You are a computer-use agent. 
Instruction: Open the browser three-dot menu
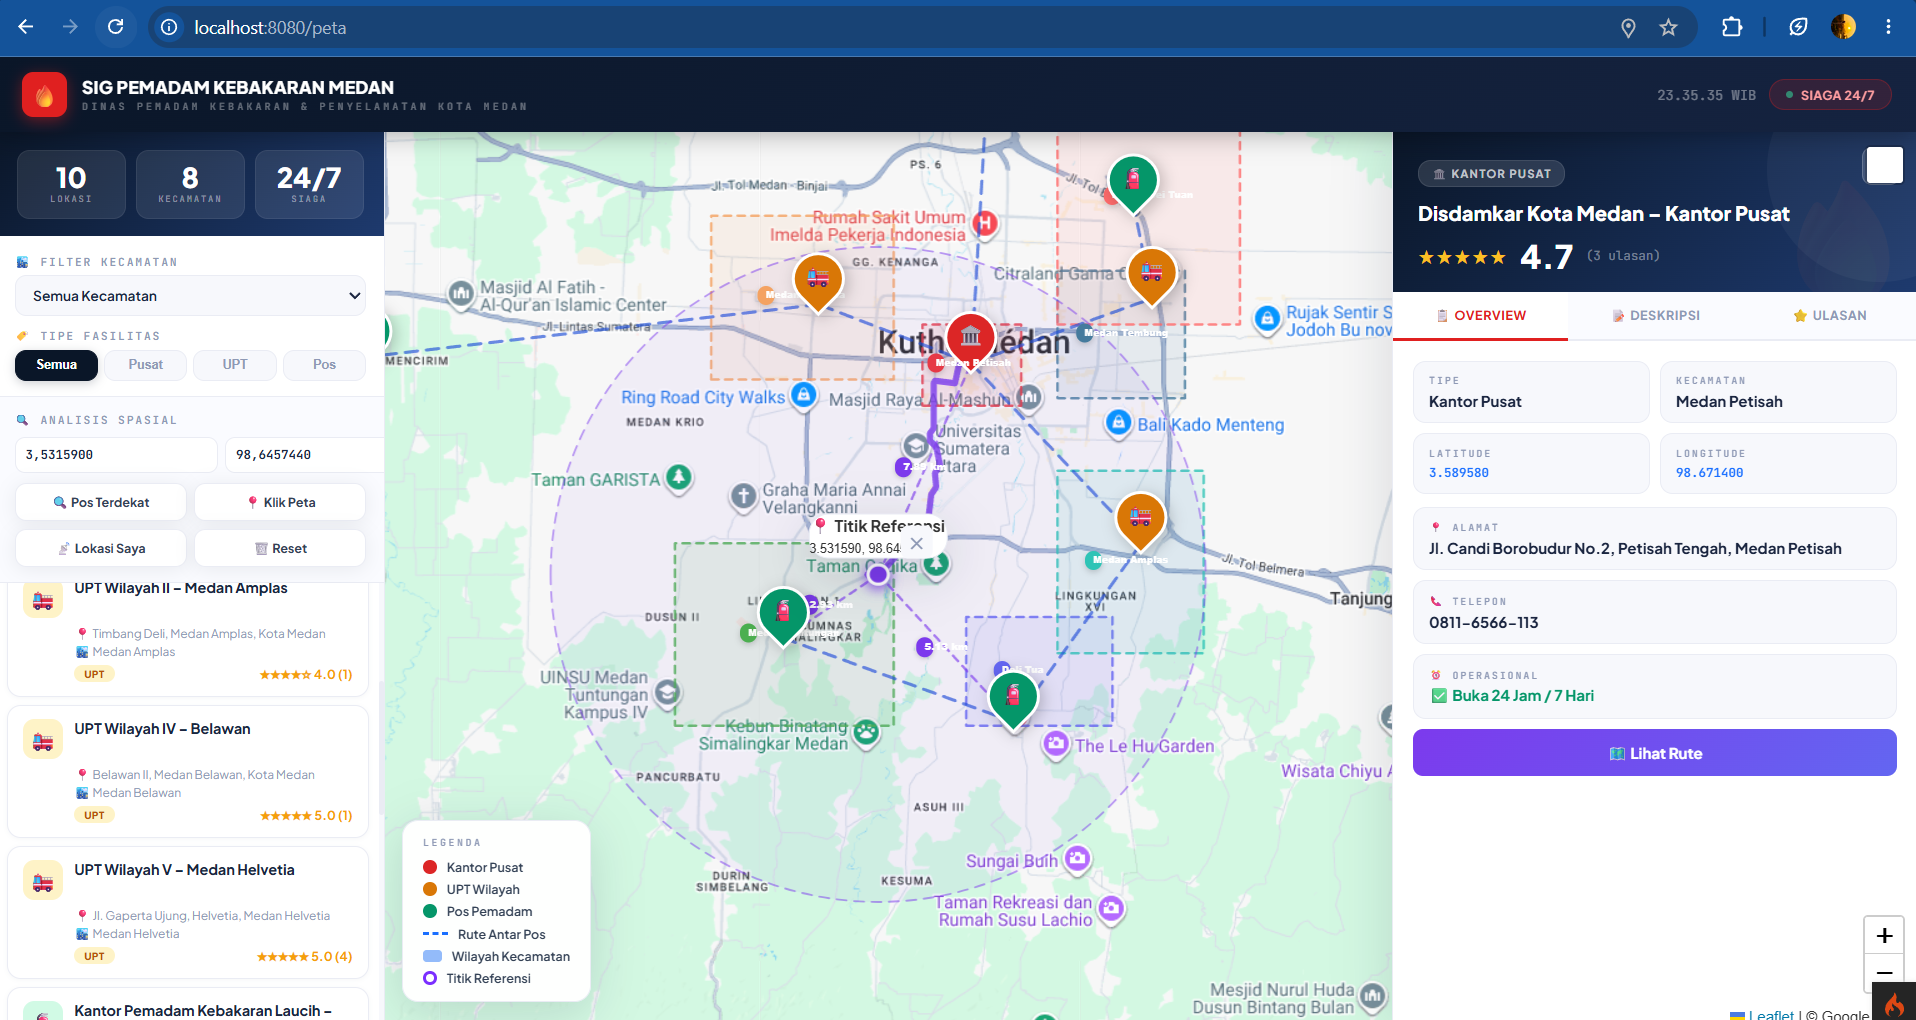1888,27
